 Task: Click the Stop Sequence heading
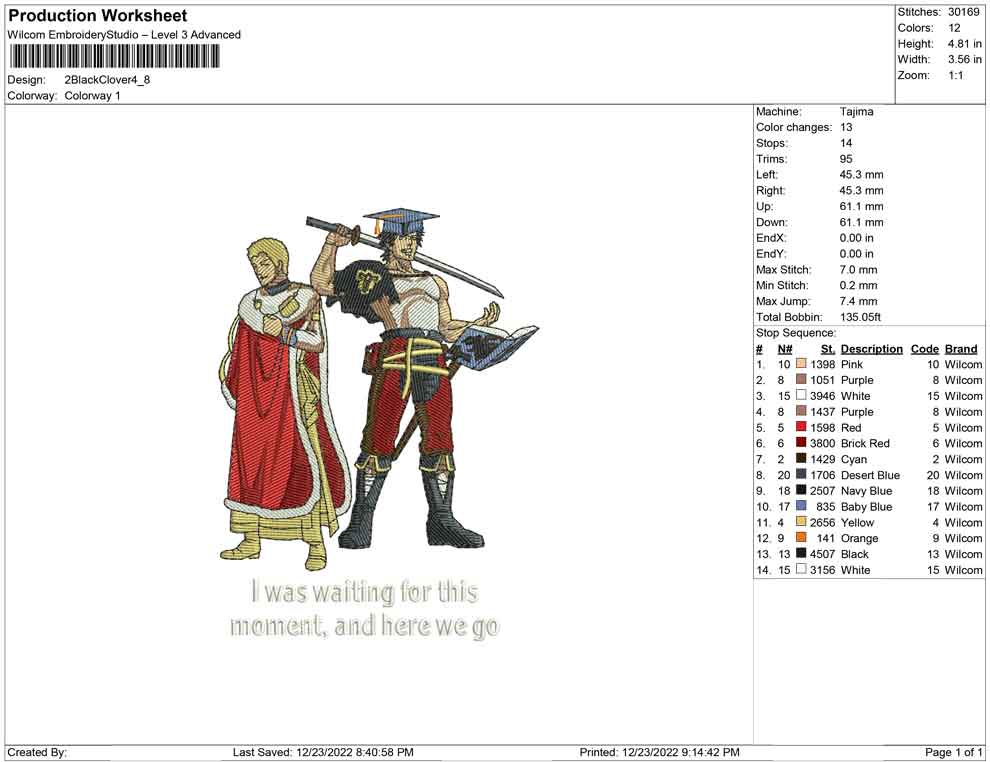click(796, 333)
